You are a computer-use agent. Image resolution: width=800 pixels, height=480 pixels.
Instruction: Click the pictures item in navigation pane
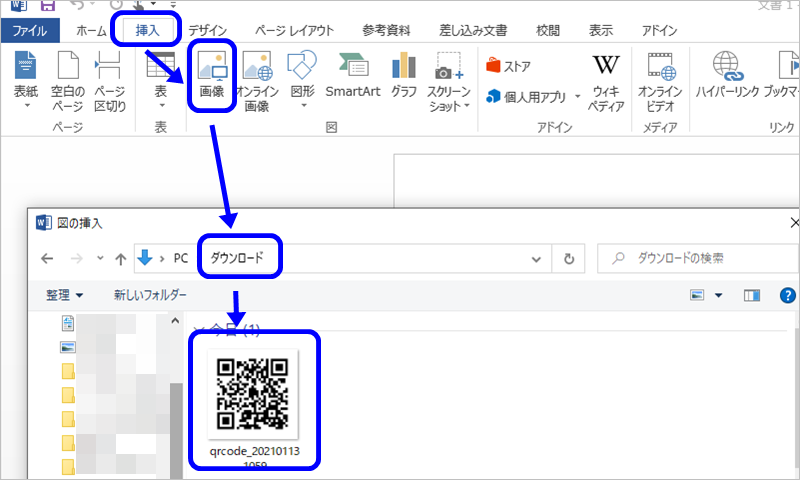coord(67,347)
